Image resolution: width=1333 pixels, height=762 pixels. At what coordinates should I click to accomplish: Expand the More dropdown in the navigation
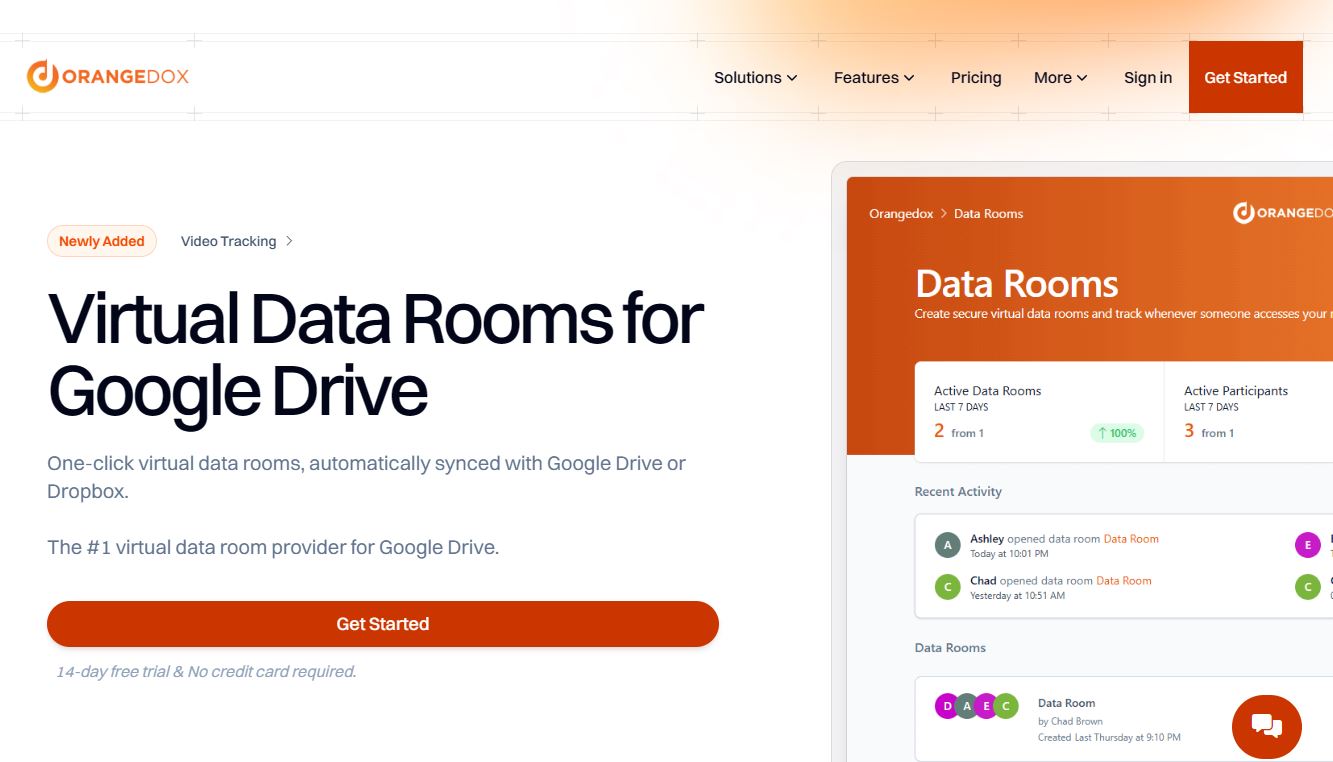pyautogui.click(x=1059, y=77)
